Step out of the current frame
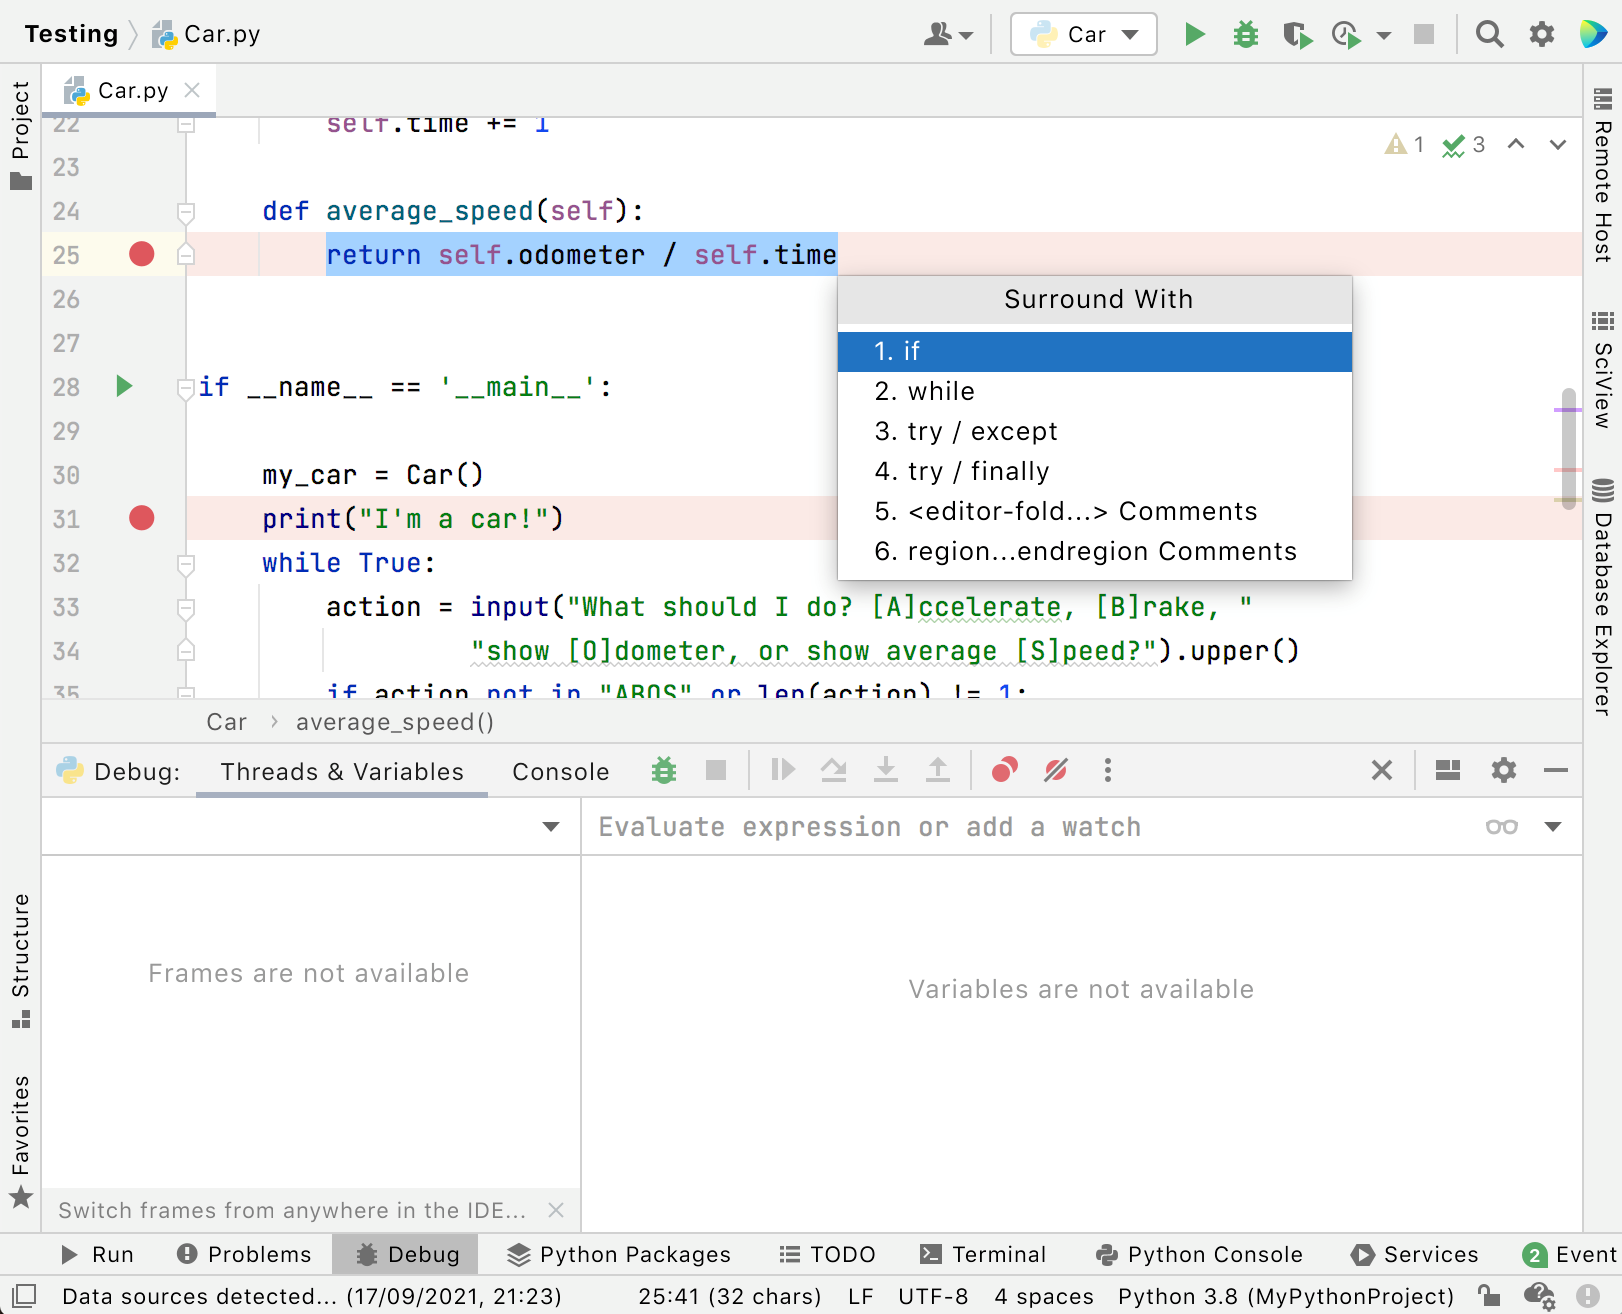 [938, 770]
